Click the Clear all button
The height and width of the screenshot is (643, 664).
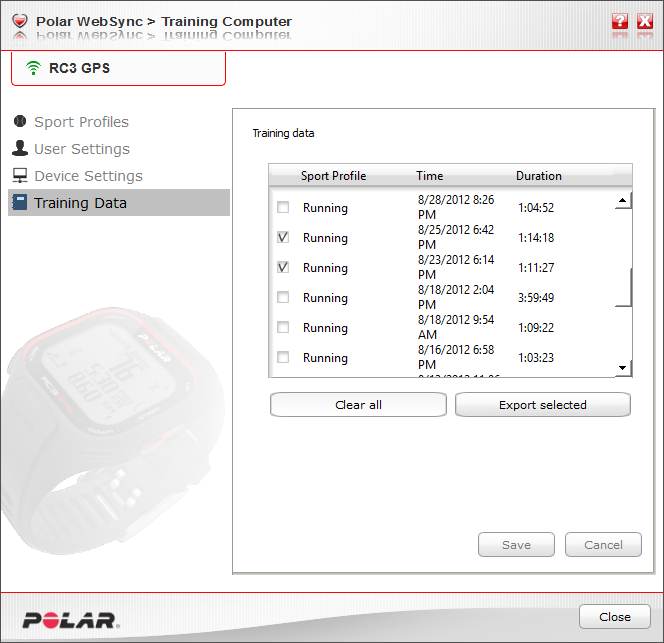click(x=358, y=405)
